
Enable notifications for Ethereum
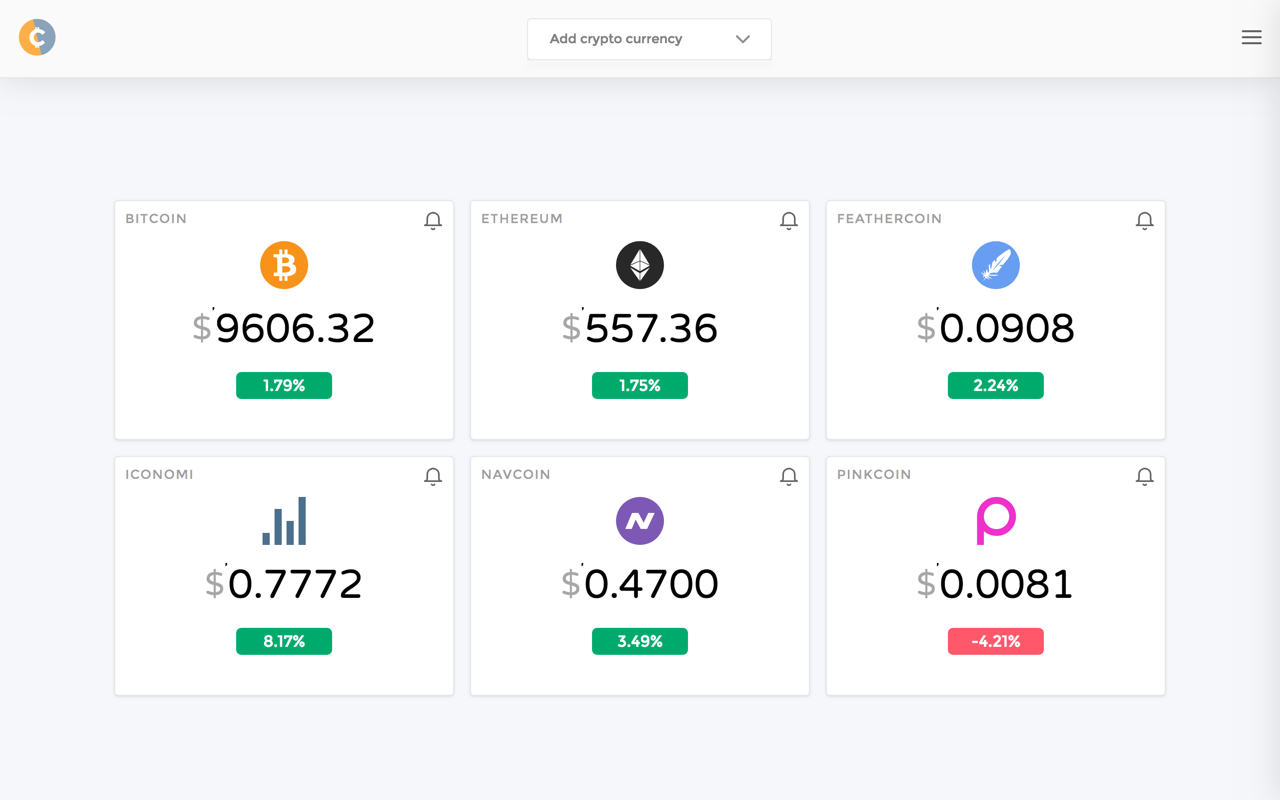[x=789, y=221]
